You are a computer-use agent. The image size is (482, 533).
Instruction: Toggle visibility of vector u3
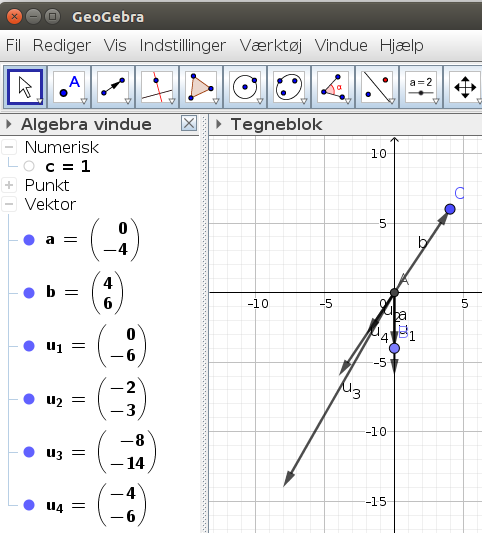29,452
